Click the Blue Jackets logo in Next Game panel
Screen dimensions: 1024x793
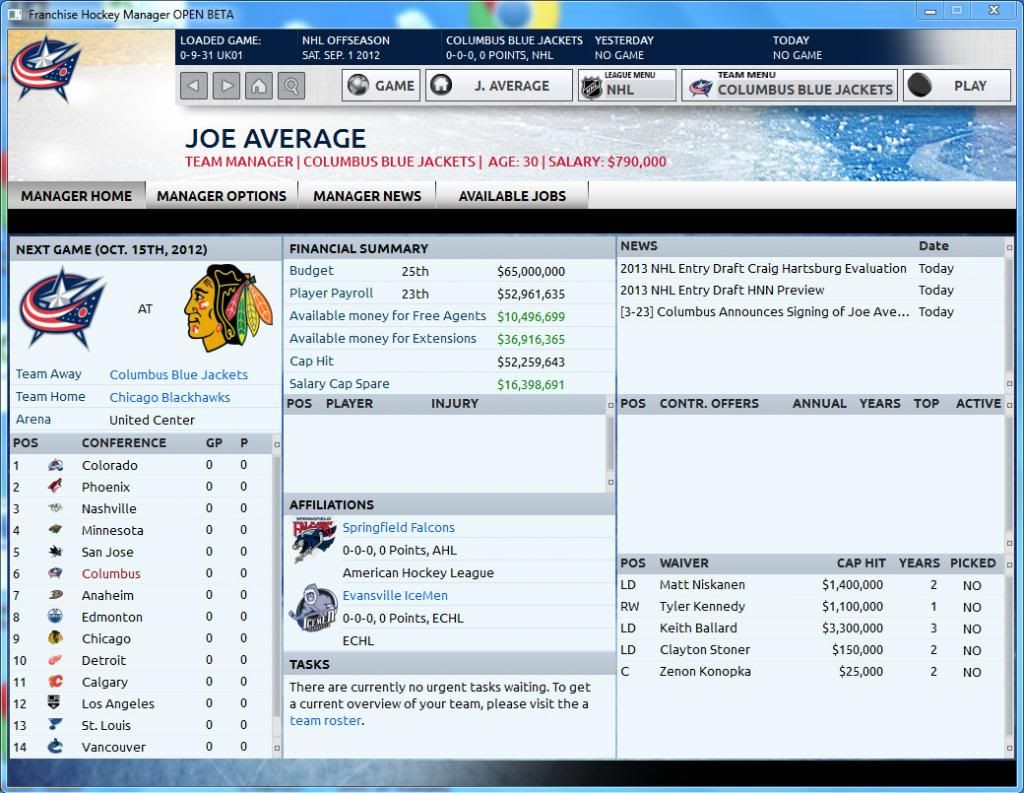click(62, 308)
